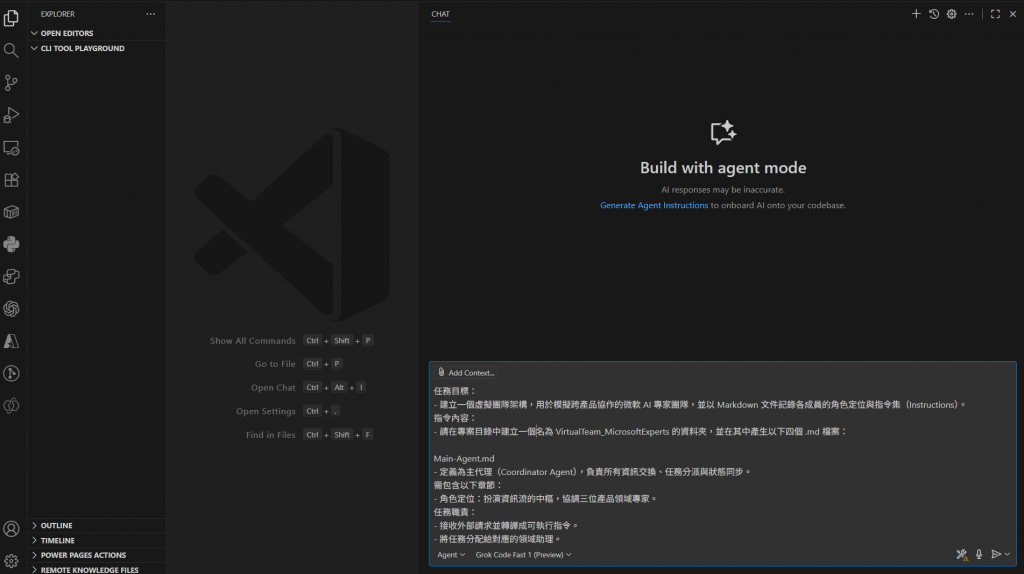
Task: Expand Remote Knowledge Files section
Action: click(97, 569)
